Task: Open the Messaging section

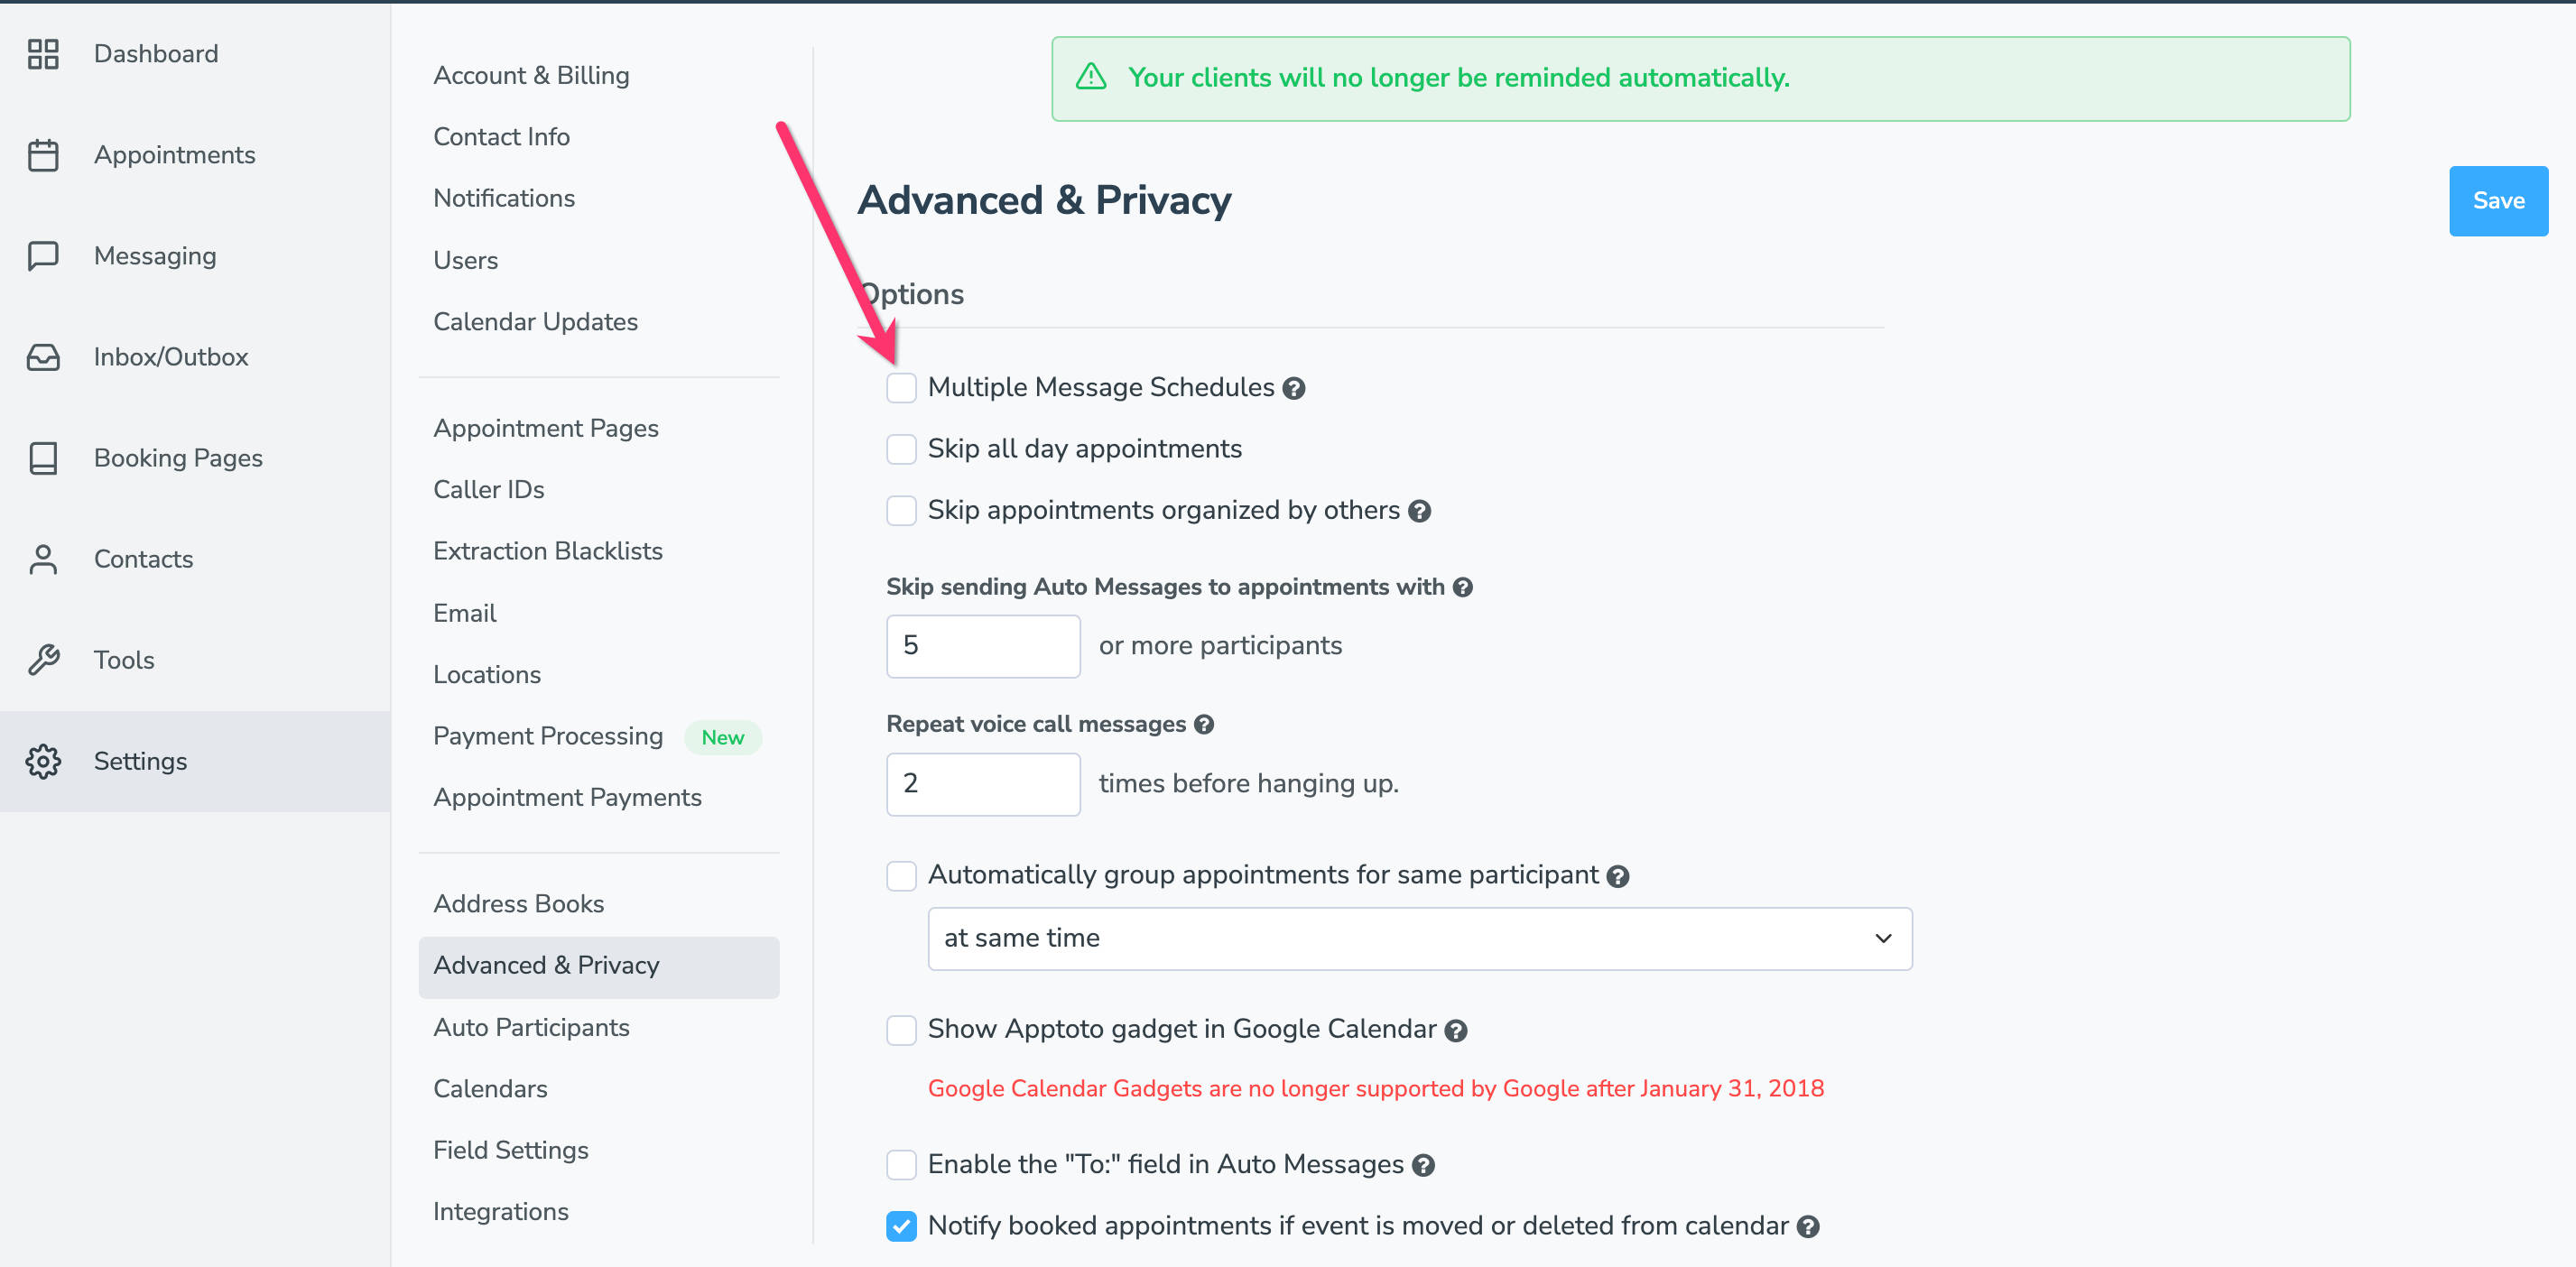Action: click(x=154, y=256)
